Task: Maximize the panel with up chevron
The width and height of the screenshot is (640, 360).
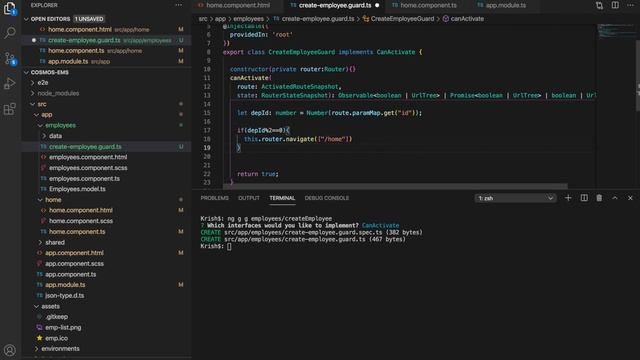Action: (x=615, y=198)
